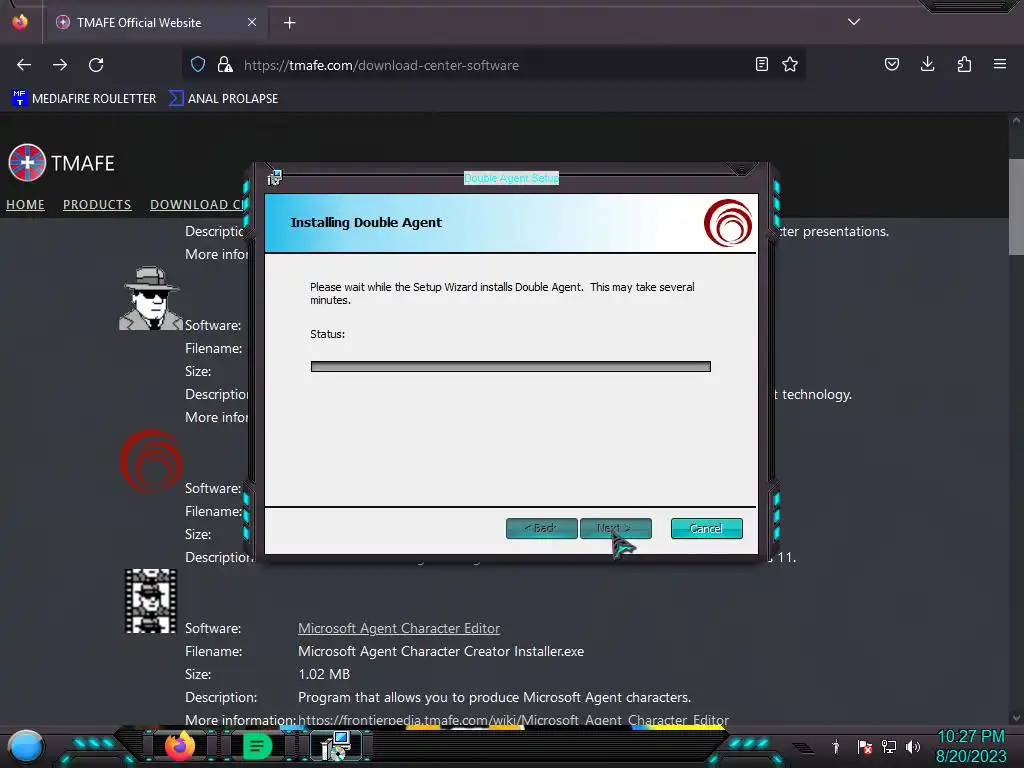Click the TMAFE site logo
Screen dimensions: 1024x768
(61, 163)
